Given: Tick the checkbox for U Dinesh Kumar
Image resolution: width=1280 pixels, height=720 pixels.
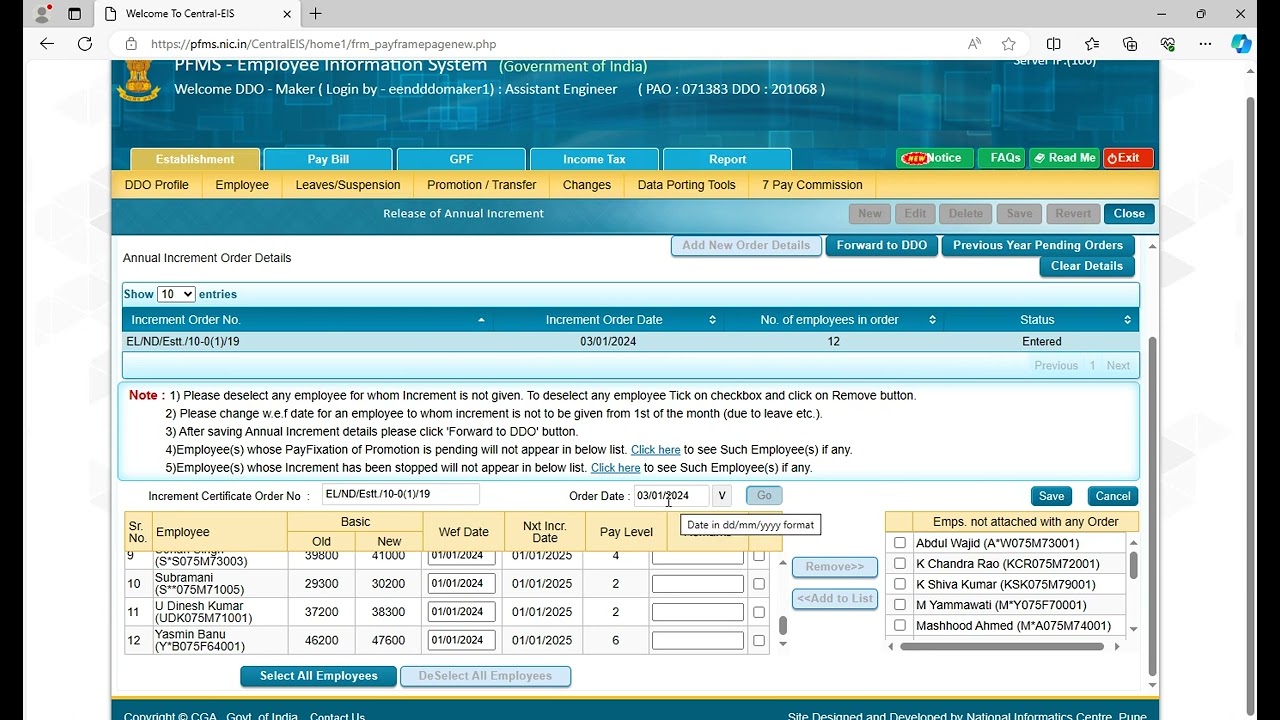Looking at the screenshot, I should [759, 612].
